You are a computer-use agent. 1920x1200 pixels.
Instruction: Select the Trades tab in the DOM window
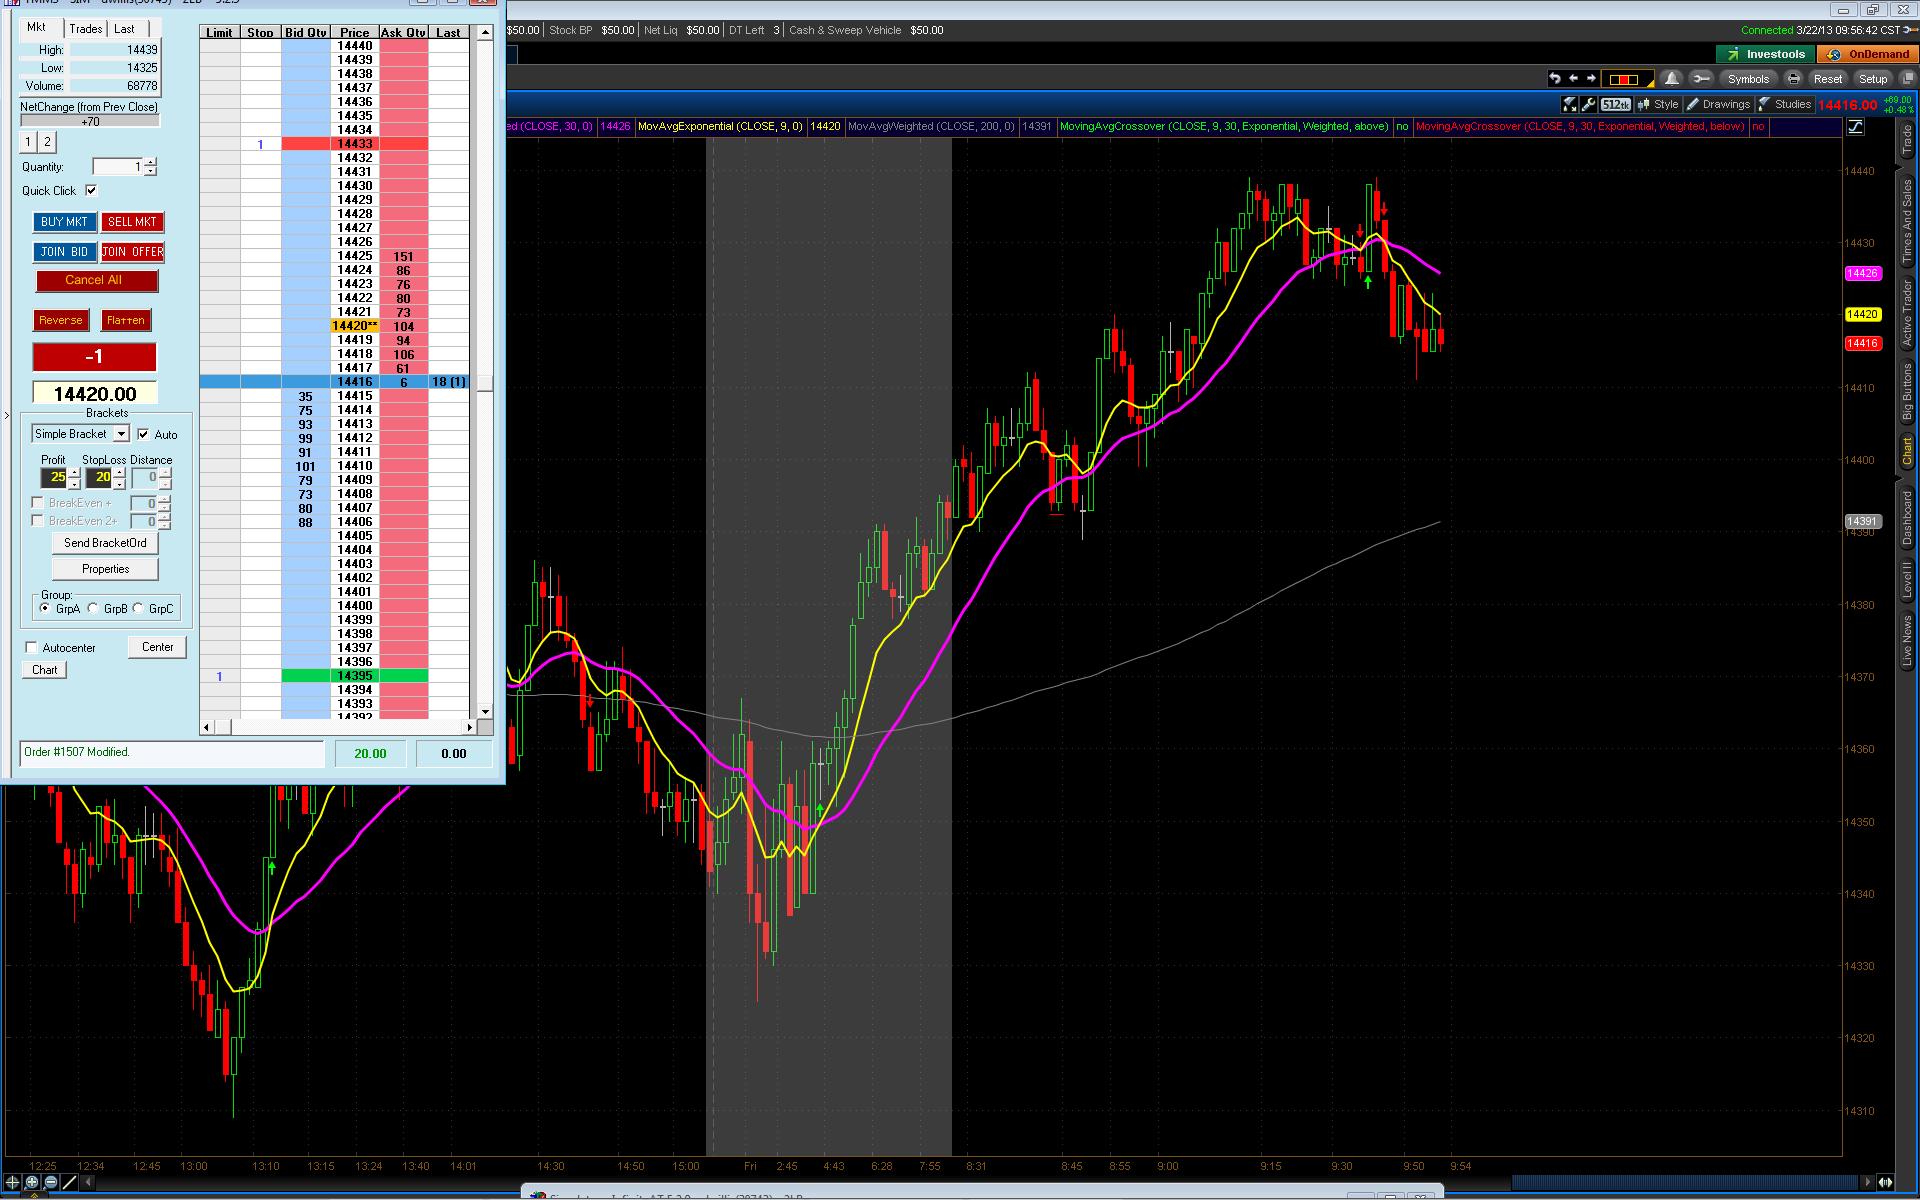[x=86, y=29]
